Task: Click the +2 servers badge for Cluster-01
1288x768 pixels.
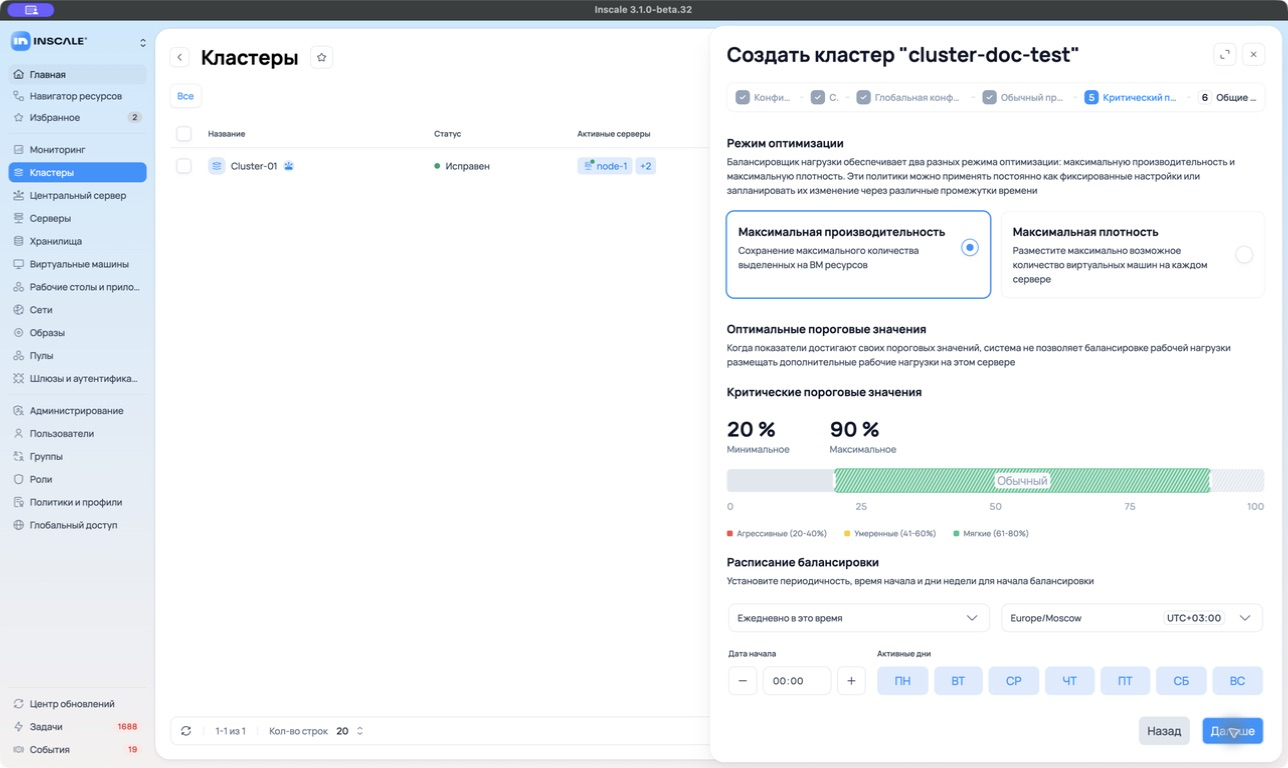Action: point(646,166)
